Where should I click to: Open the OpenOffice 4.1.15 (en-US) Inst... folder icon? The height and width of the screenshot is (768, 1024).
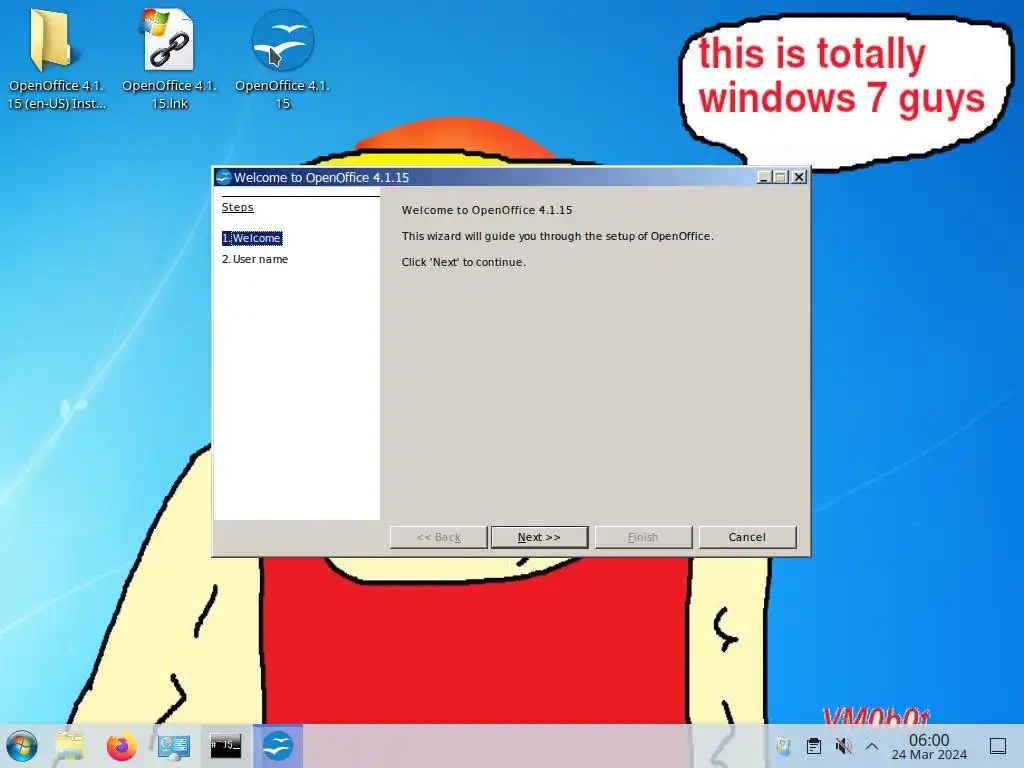coord(56,59)
